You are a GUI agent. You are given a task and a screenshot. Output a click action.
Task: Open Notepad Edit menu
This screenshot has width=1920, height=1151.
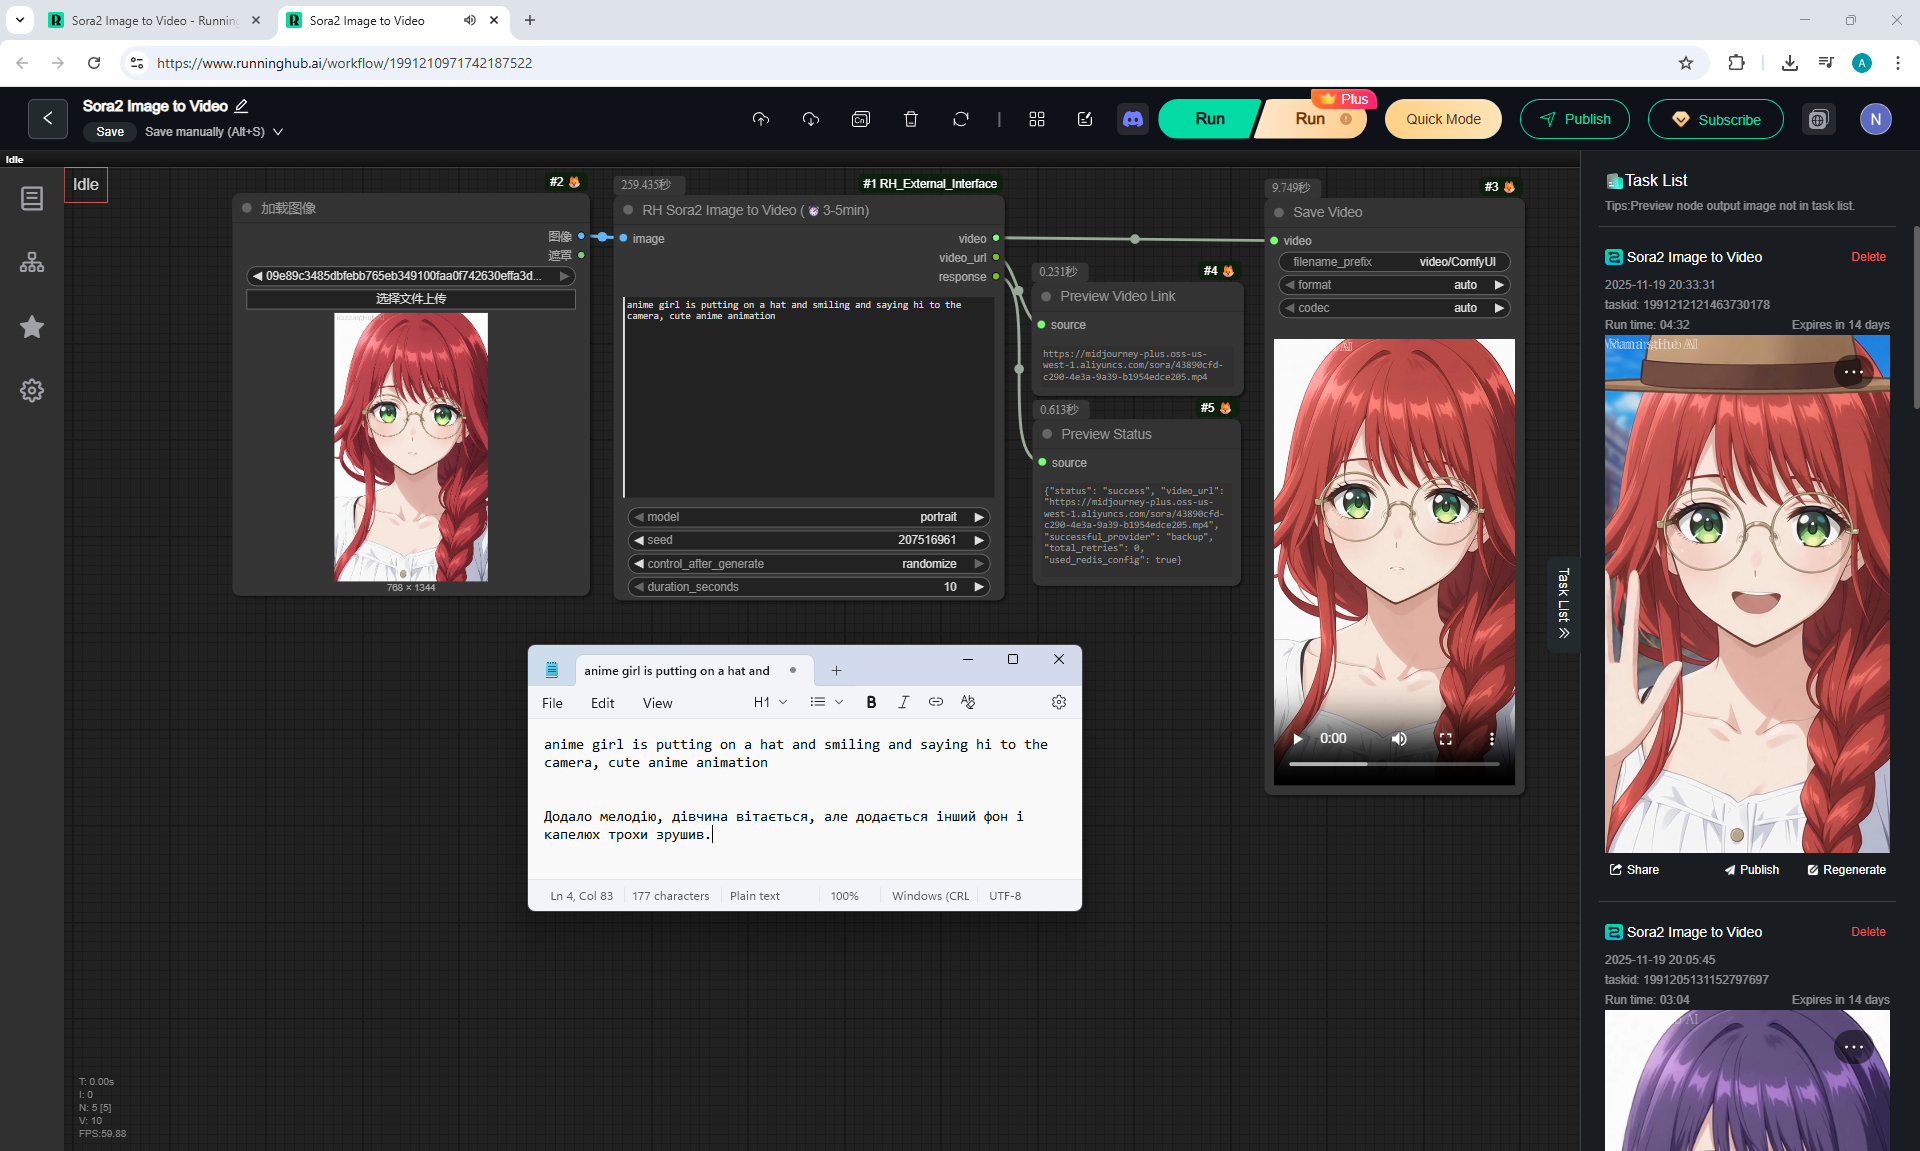click(602, 703)
